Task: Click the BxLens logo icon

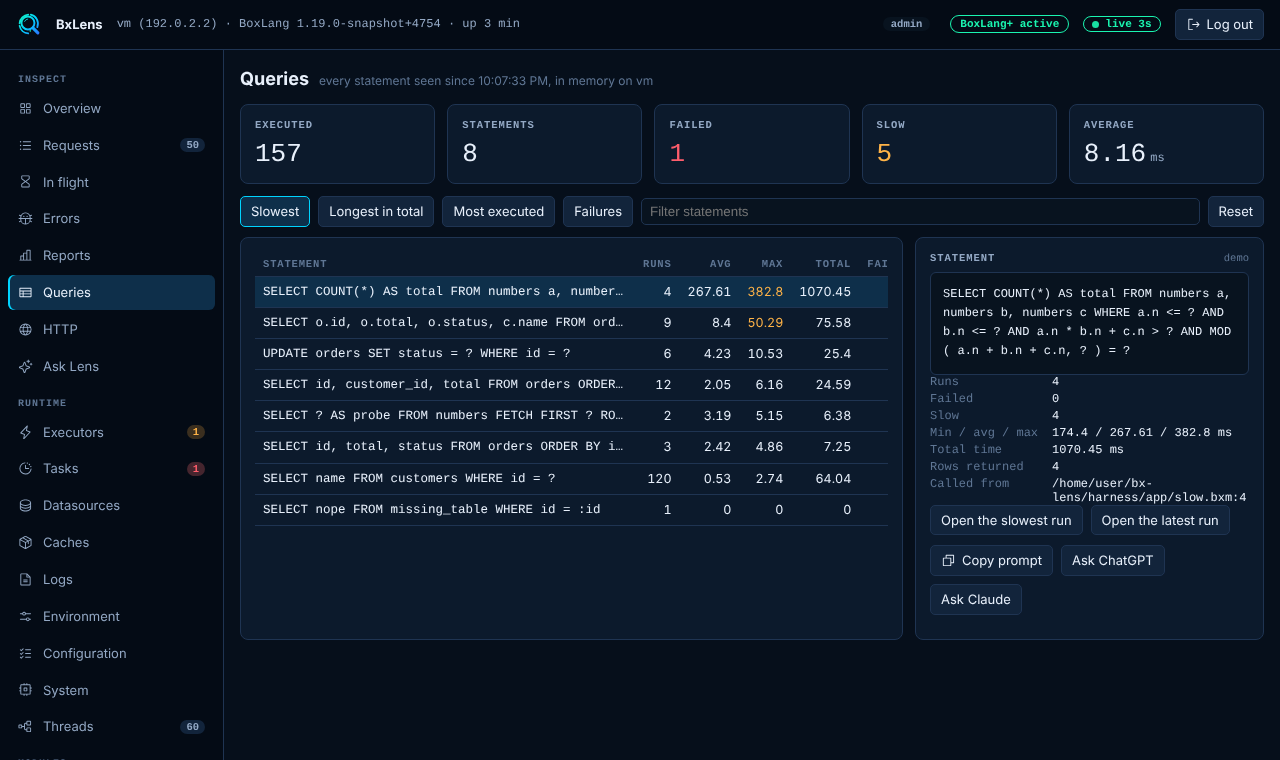Action: pyautogui.click(x=29, y=24)
